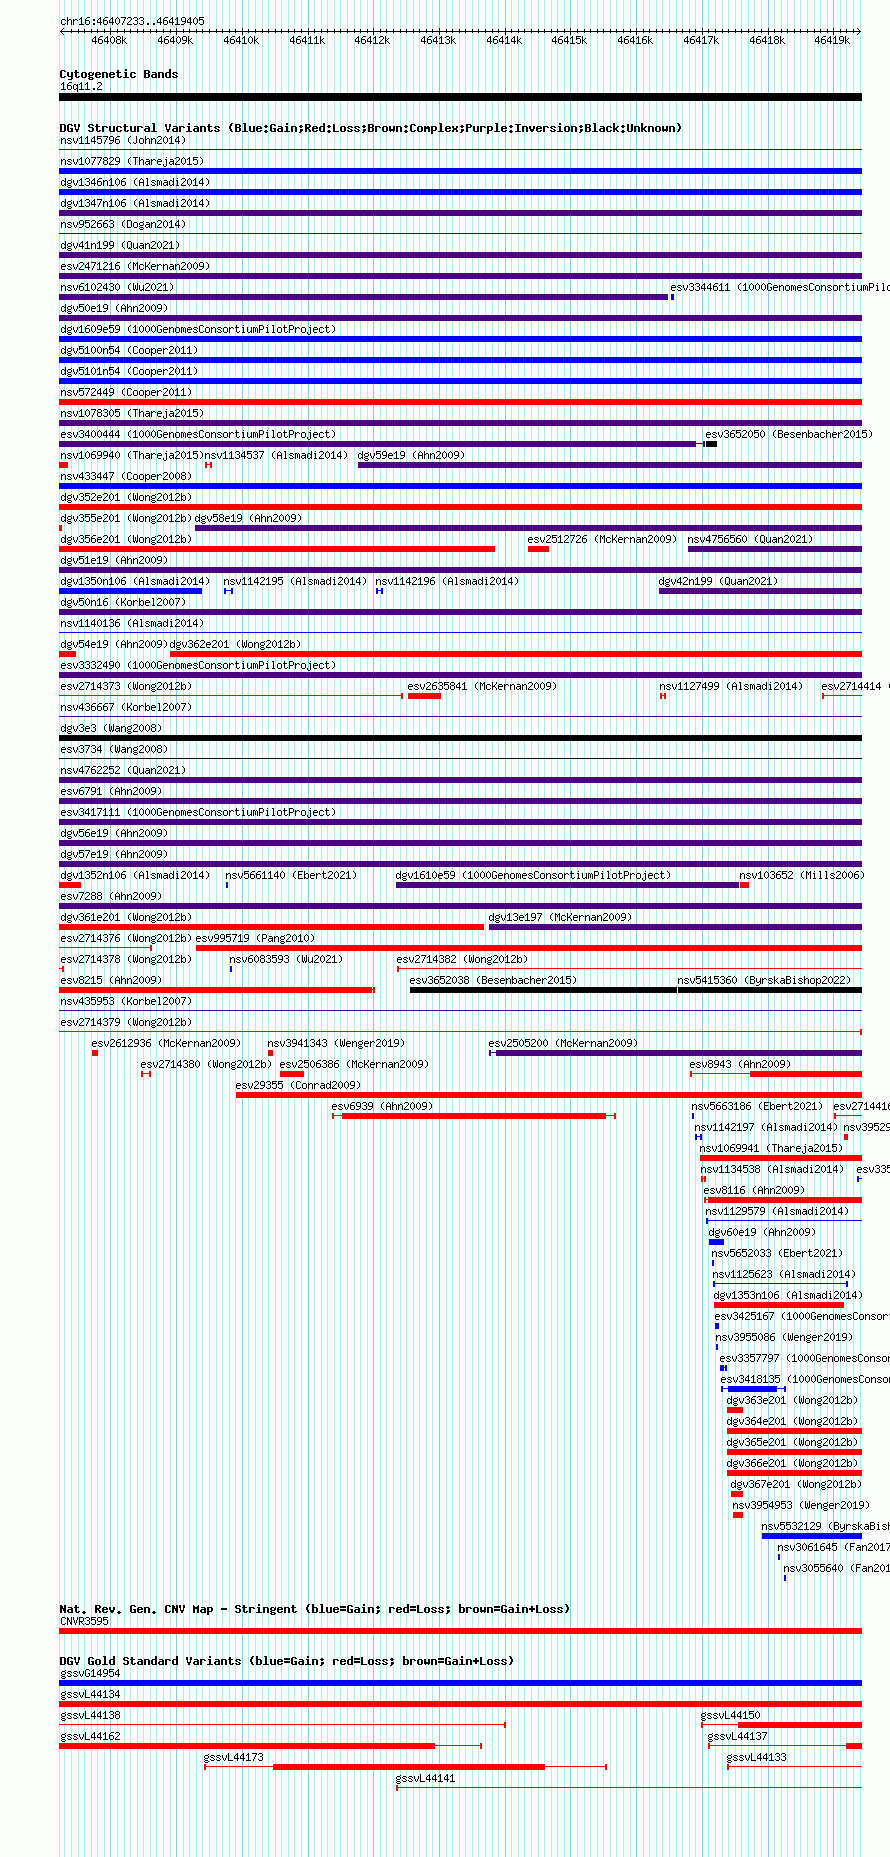This screenshot has width=890, height=1857.
Task: Click dgv3e3 (Wang2008) label
Action: click(x=110, y=728)
